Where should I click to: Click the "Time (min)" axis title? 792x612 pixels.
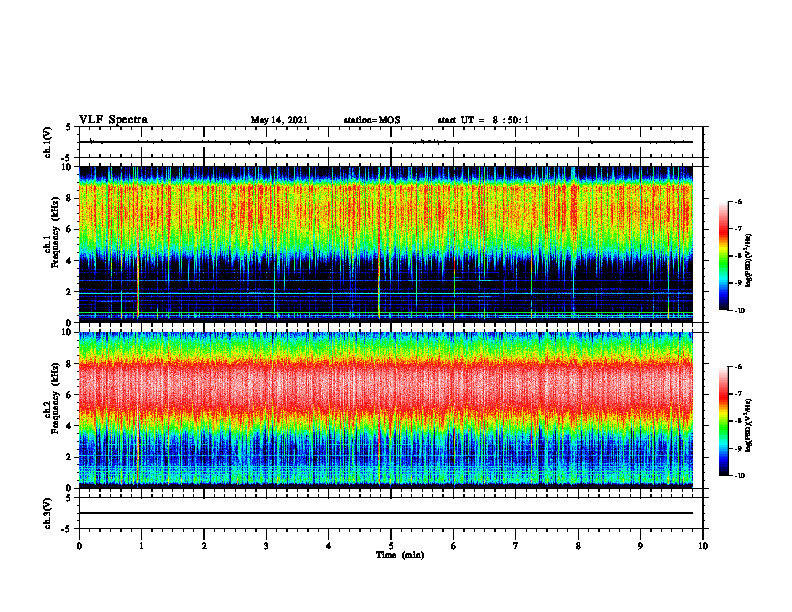pyautogui.click(x=400, y=555)
